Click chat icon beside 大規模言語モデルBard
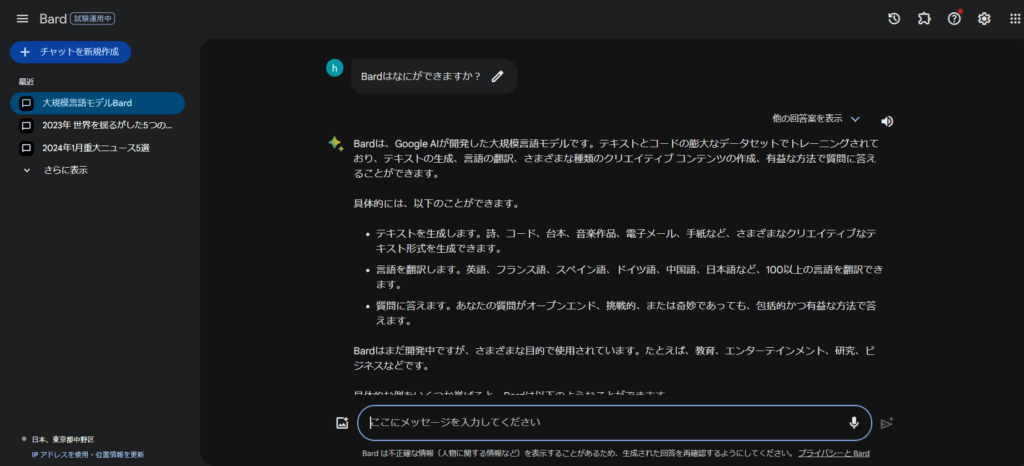Screen dimensions: 1024x466 point(26,103)
